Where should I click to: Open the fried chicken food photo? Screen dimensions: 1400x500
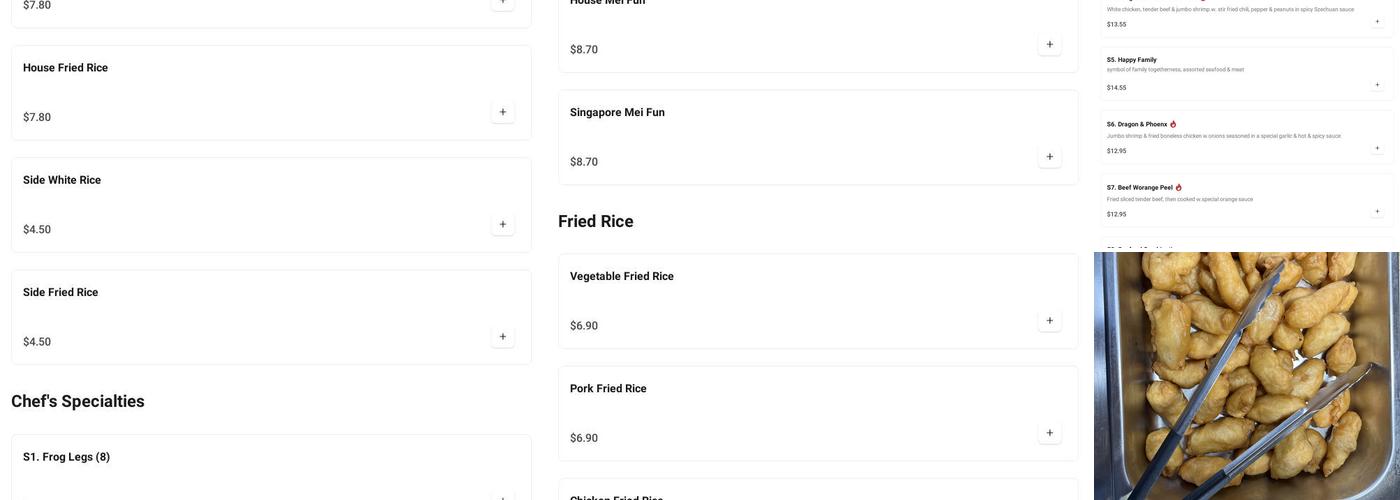coord(1246,376)
